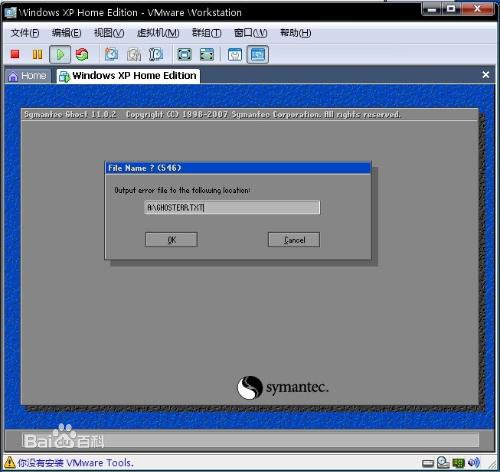Open the 虚拟机(M) menu

click(158, 33)
